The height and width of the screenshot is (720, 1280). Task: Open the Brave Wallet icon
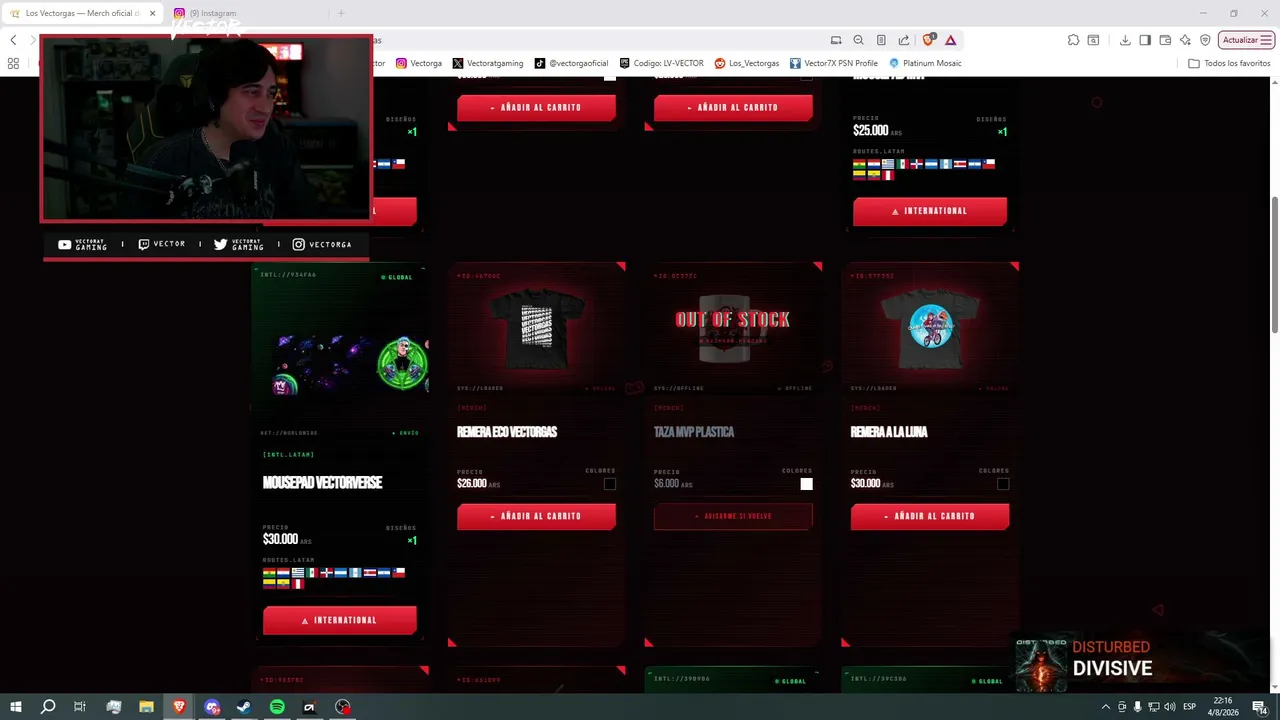[x=1165, y=40]
